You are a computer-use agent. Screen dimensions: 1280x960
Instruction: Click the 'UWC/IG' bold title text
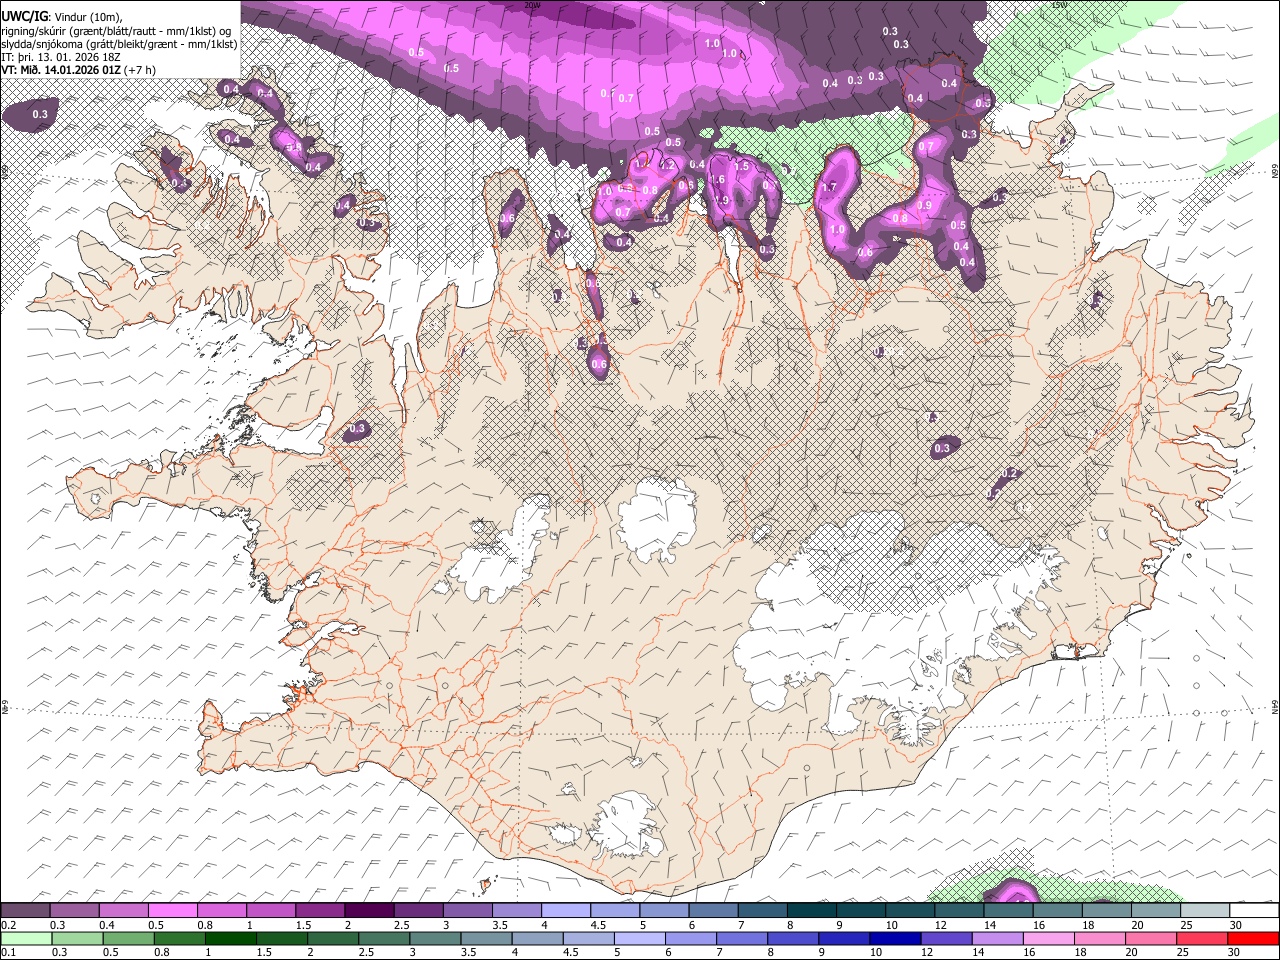point(24,16)
